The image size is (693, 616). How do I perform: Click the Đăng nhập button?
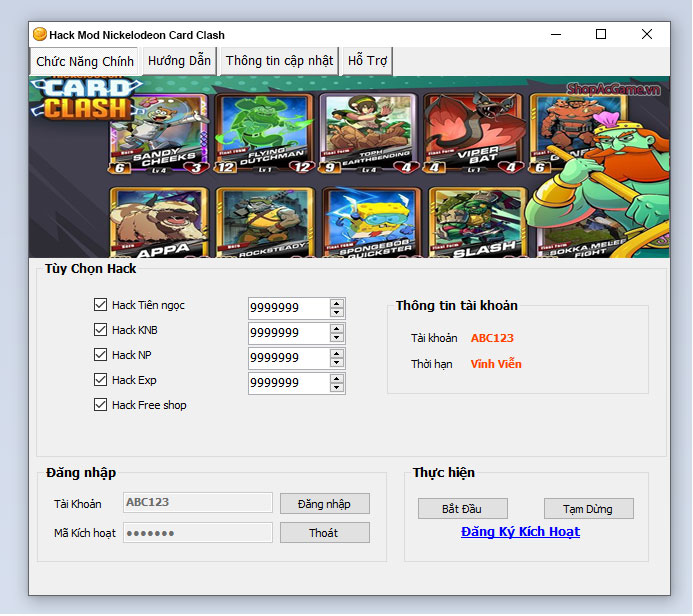[324, 504]
